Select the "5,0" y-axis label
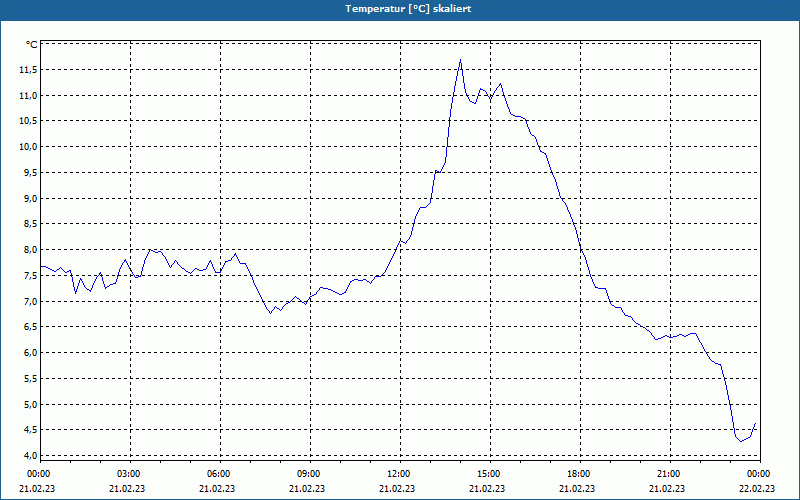Image resolution: width=800 pixels, height=500 pixels. click(x=30, y=405)
